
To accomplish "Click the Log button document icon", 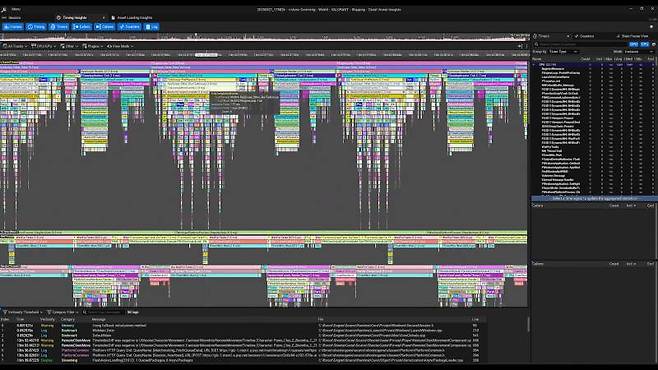I will [x=148, y=27].
